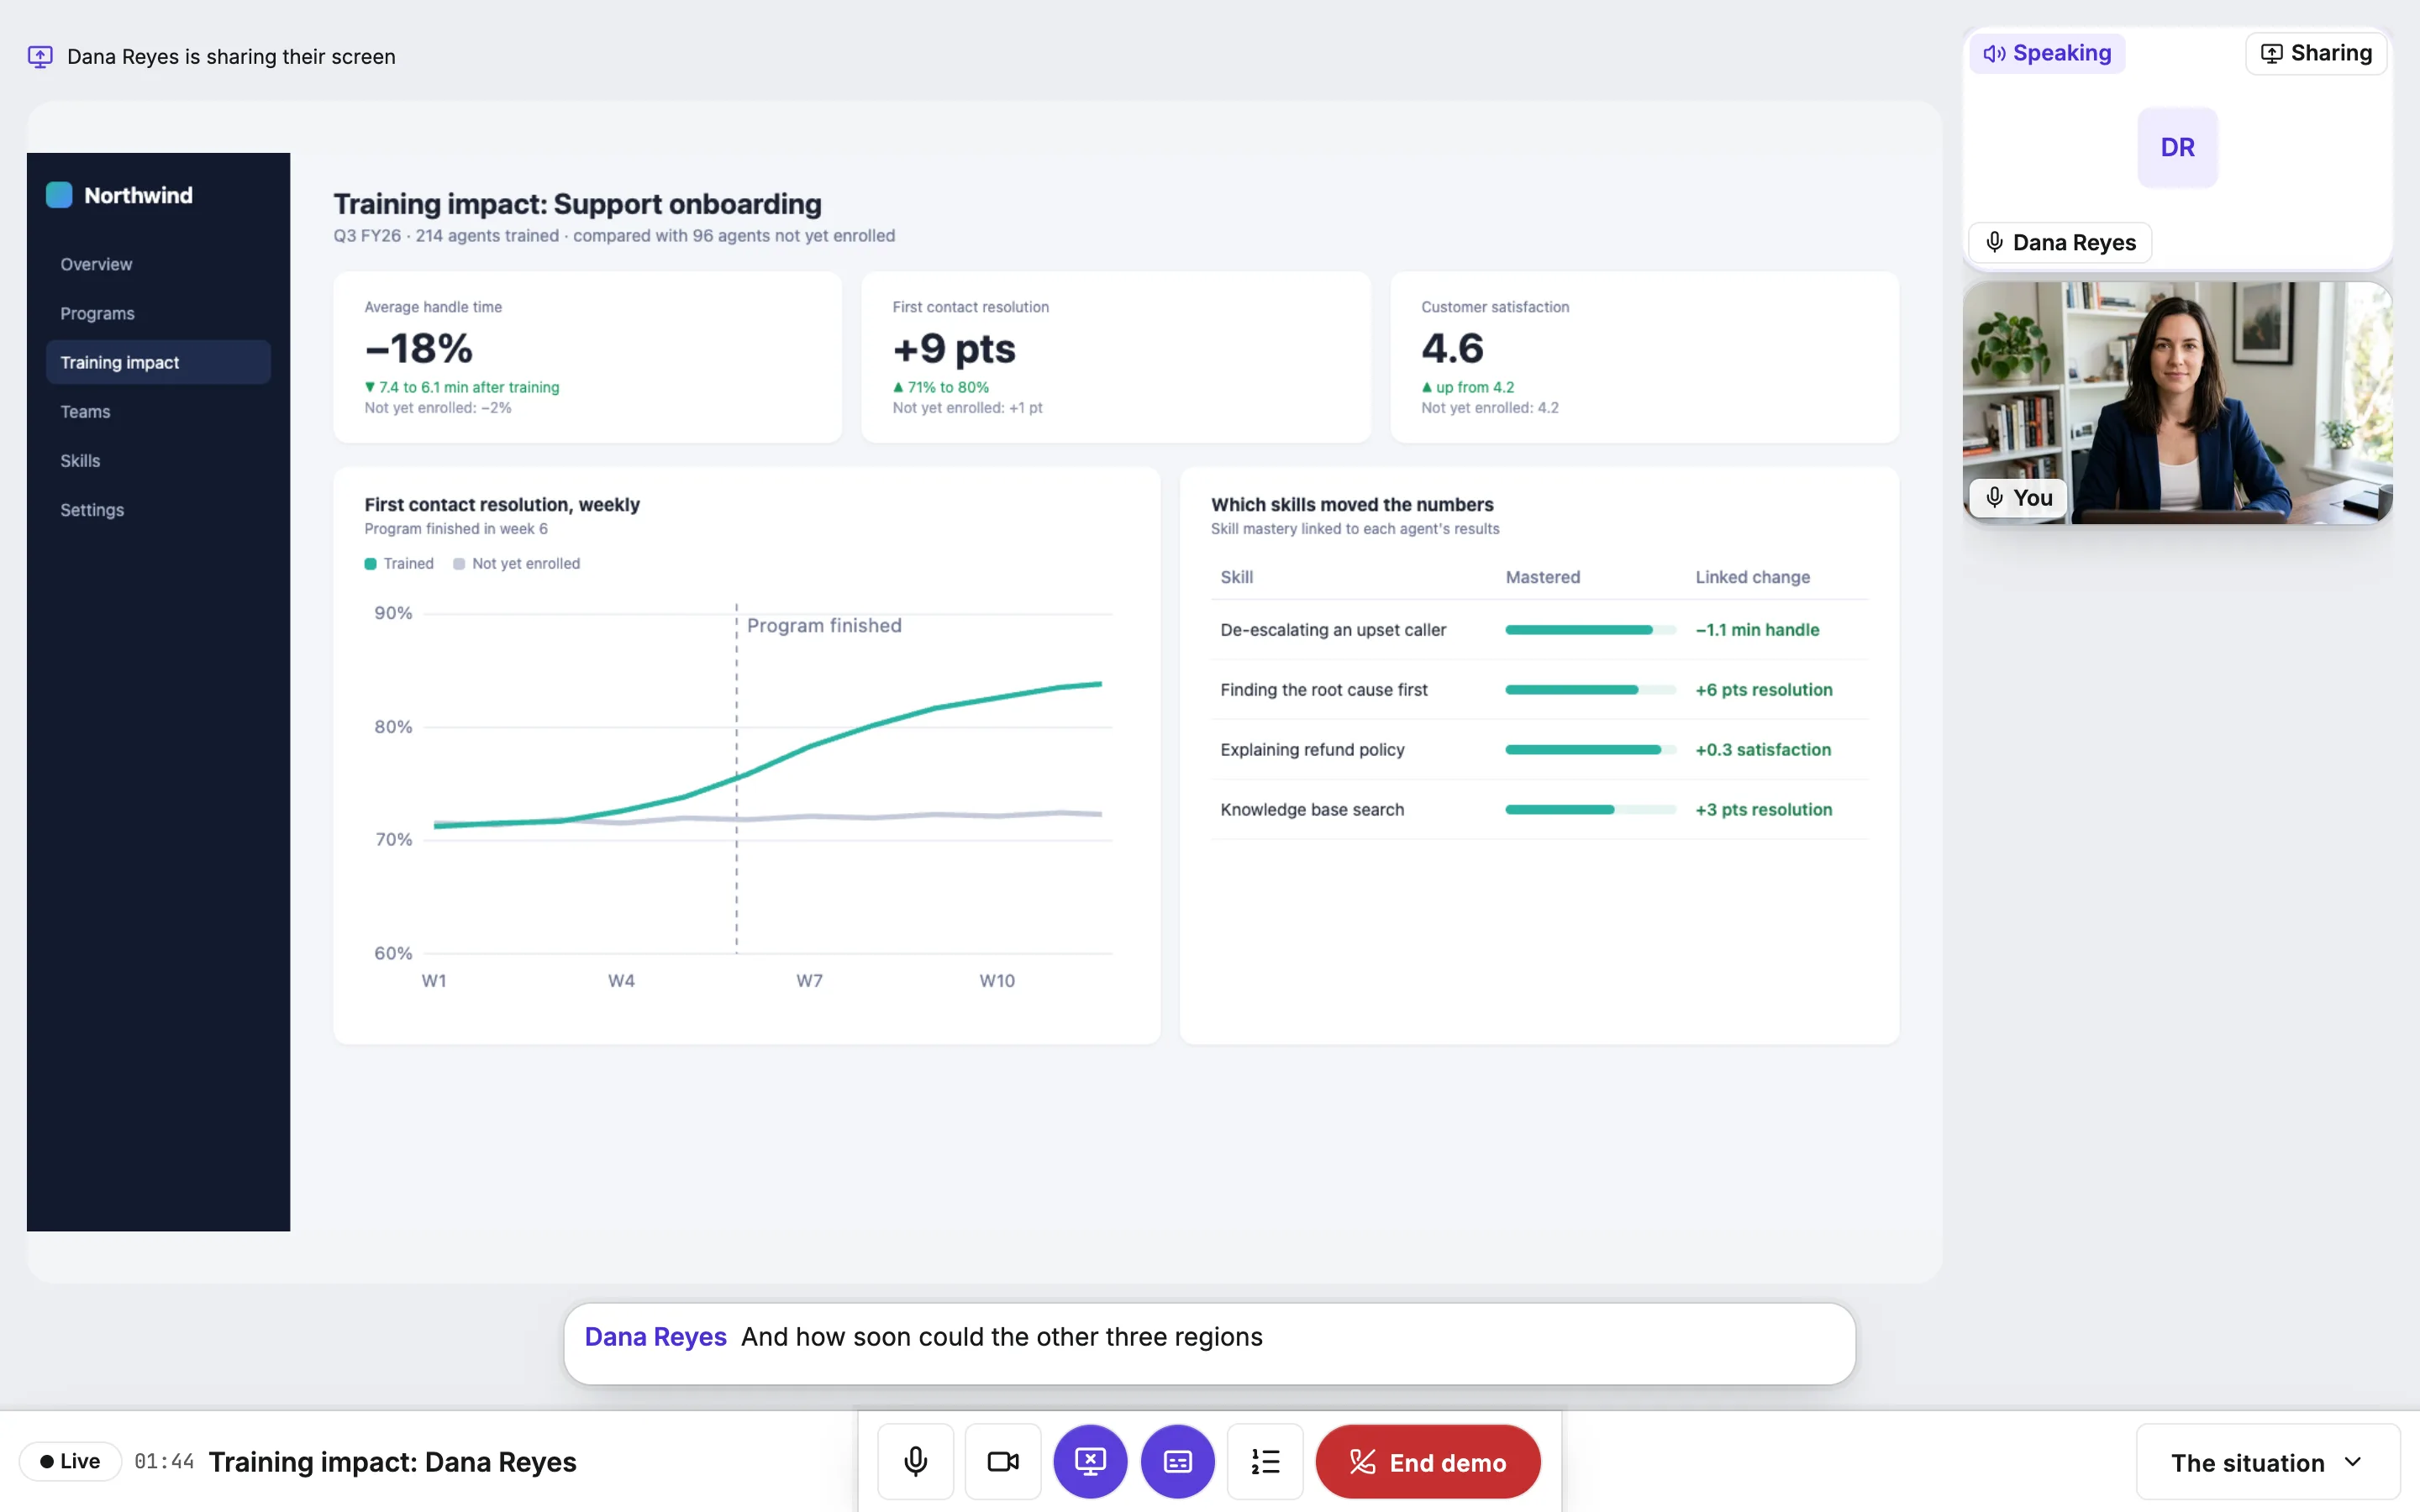
Task: Click the DR avatar tile
Action: [x=2177, y=147]
